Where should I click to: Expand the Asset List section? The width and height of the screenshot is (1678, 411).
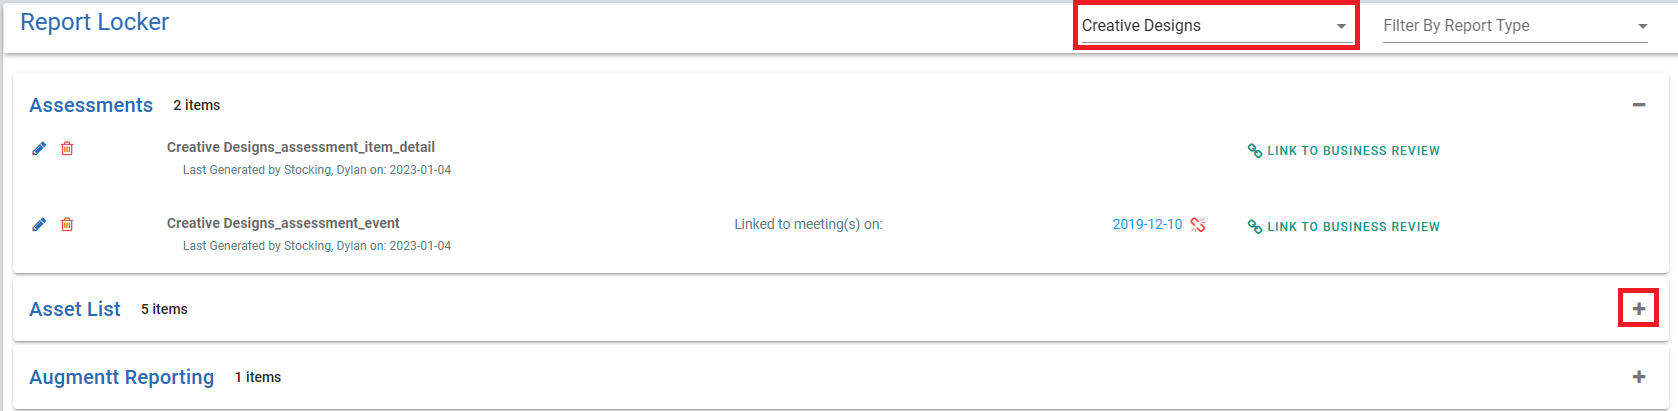1639,309
